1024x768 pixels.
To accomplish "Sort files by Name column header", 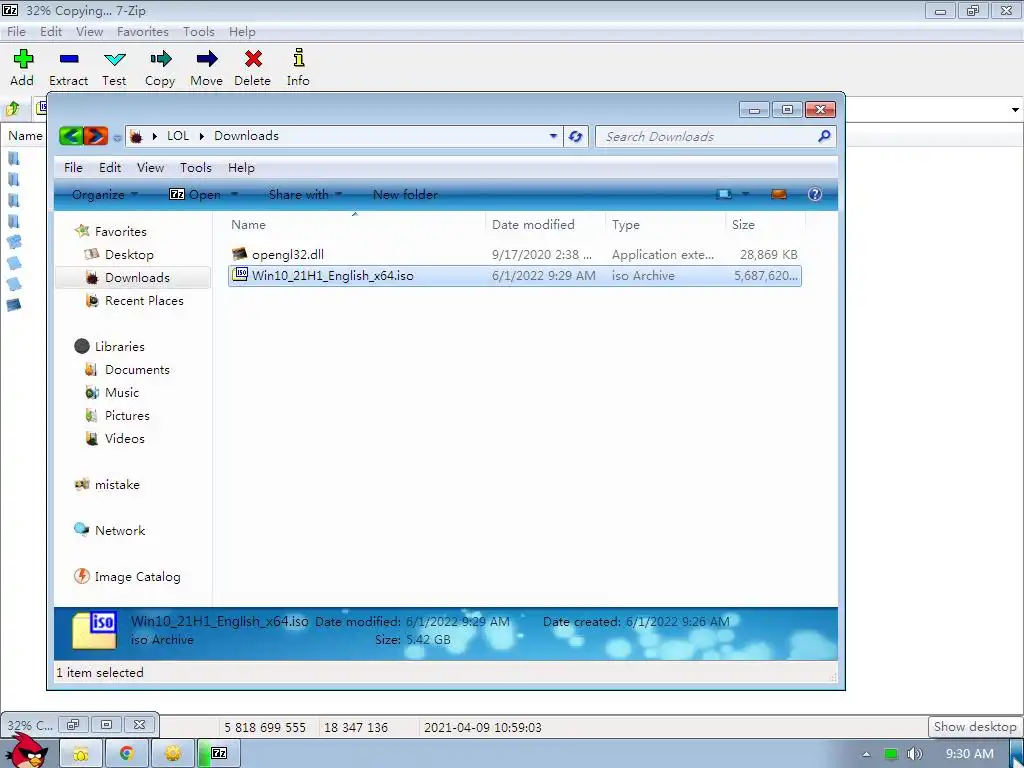I will click(356, 225).
